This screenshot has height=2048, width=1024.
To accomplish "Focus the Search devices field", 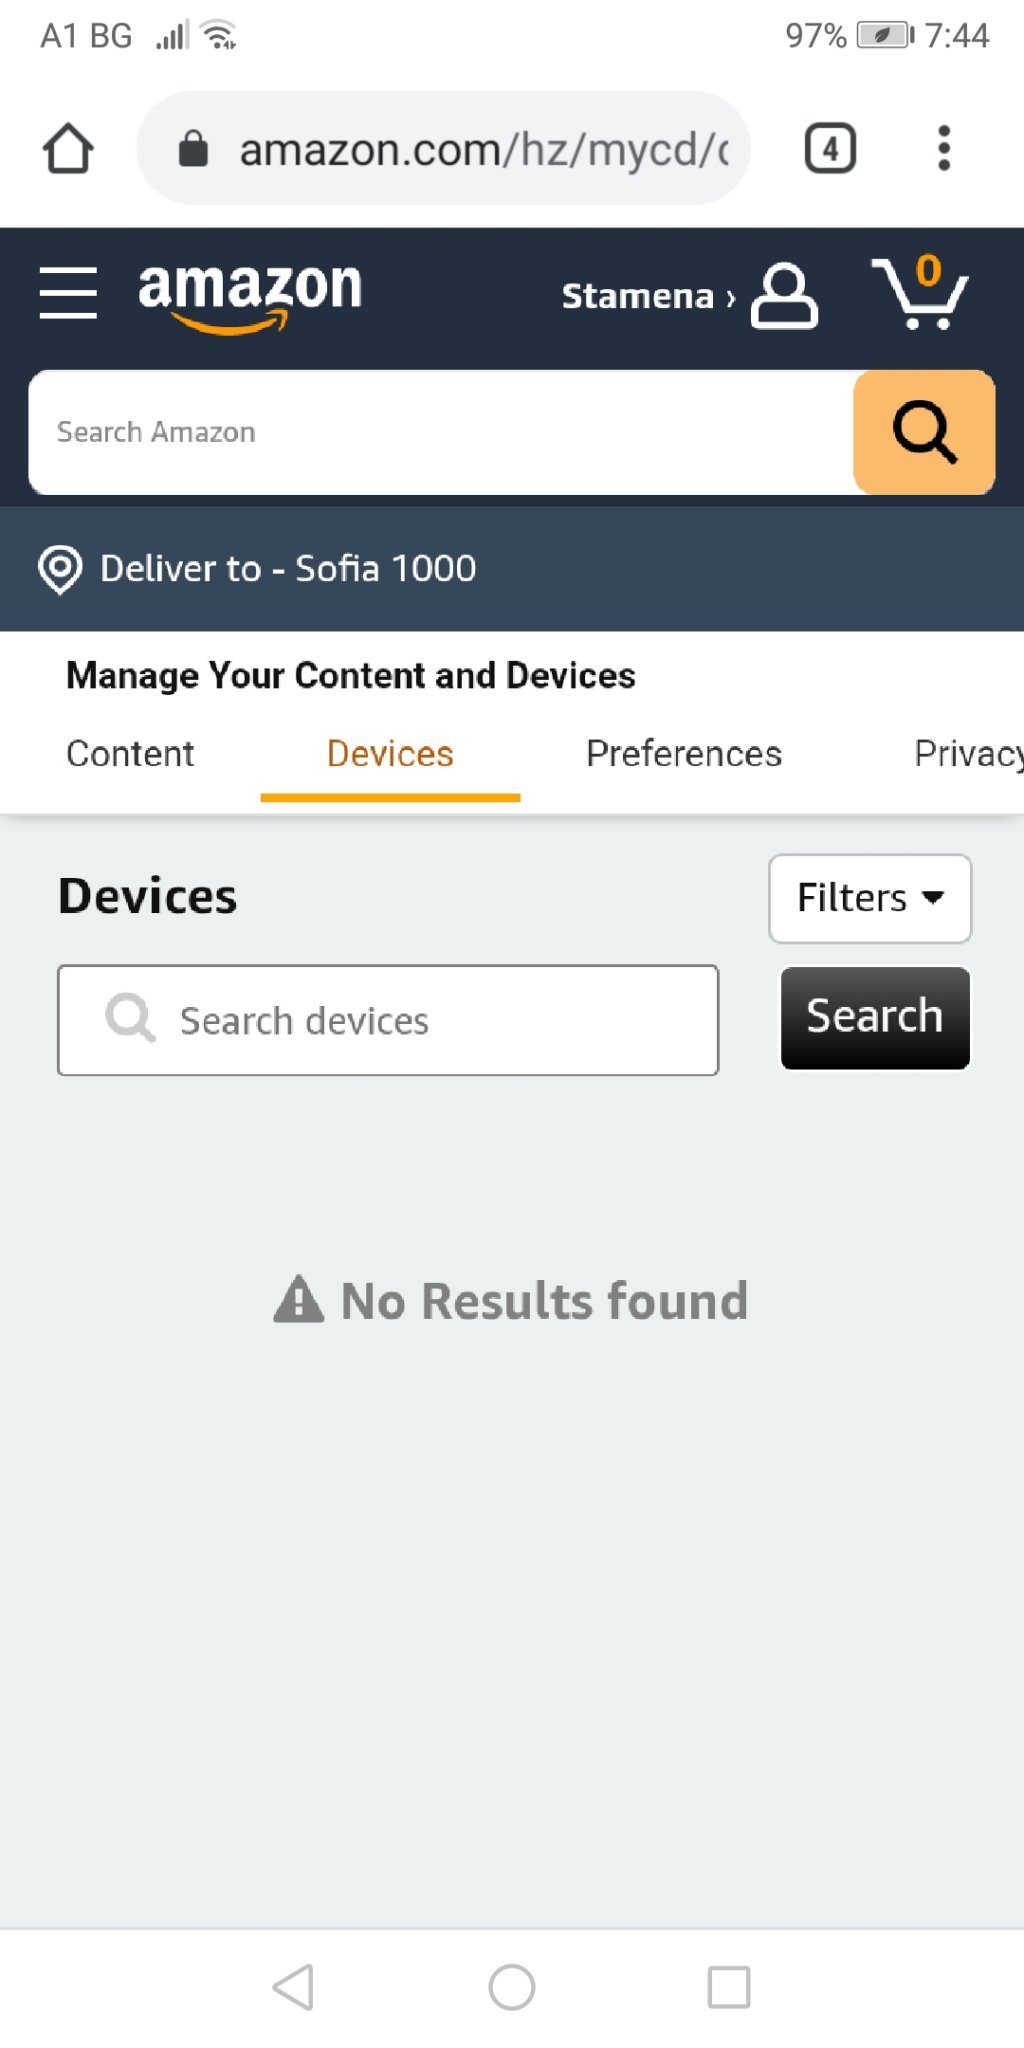I will click(x=388, y=1020).
